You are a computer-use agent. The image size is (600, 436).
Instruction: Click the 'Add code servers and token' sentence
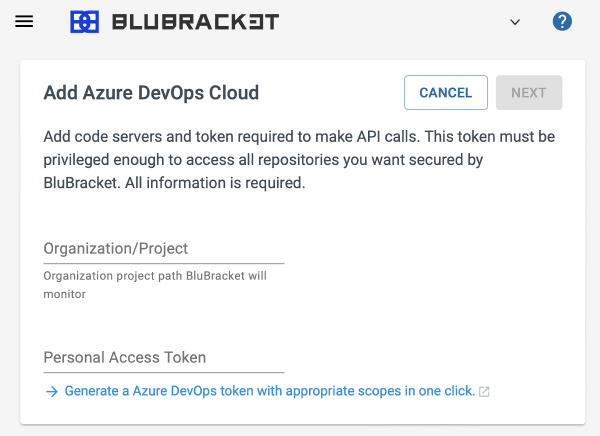[232, 137]
